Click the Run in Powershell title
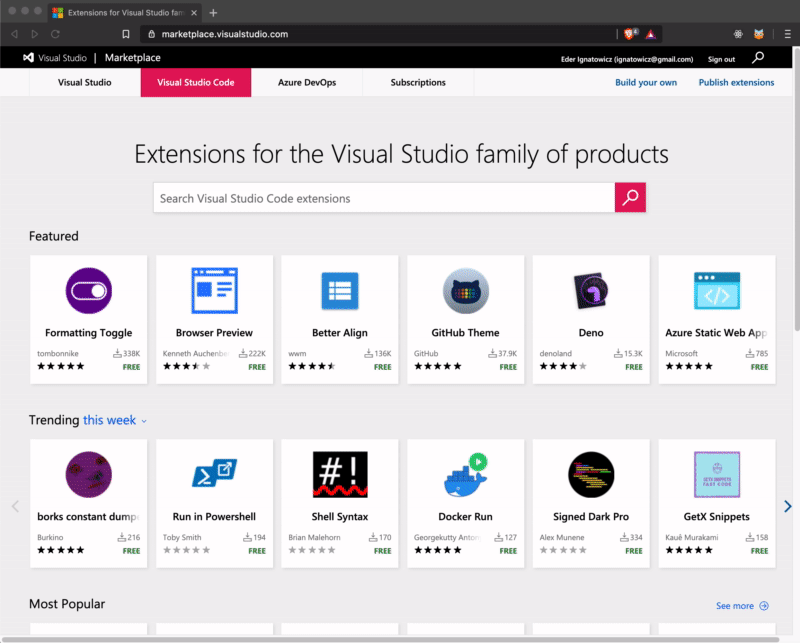The image size is (800, 643). pos(214,516)
